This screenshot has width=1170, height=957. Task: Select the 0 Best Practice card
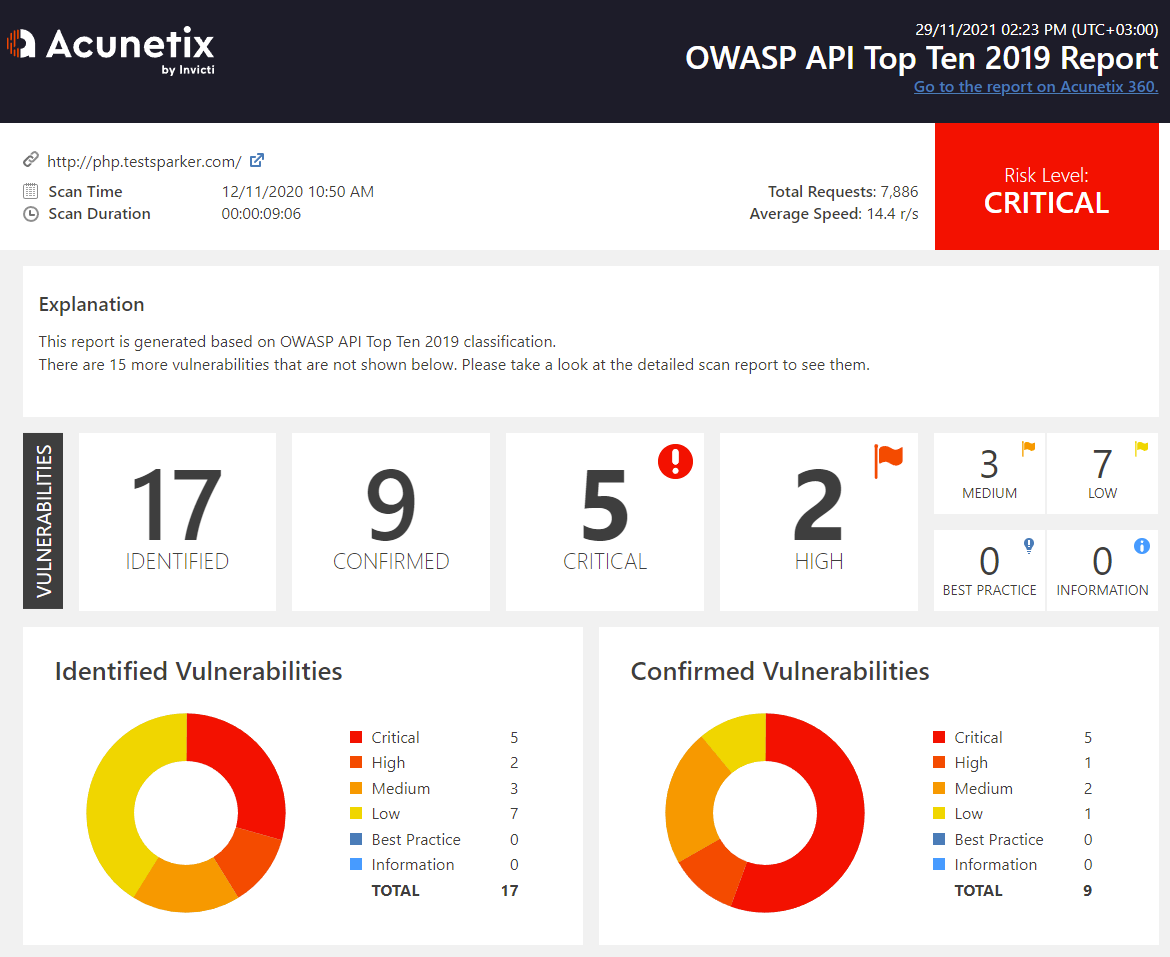tap(989, 570)
